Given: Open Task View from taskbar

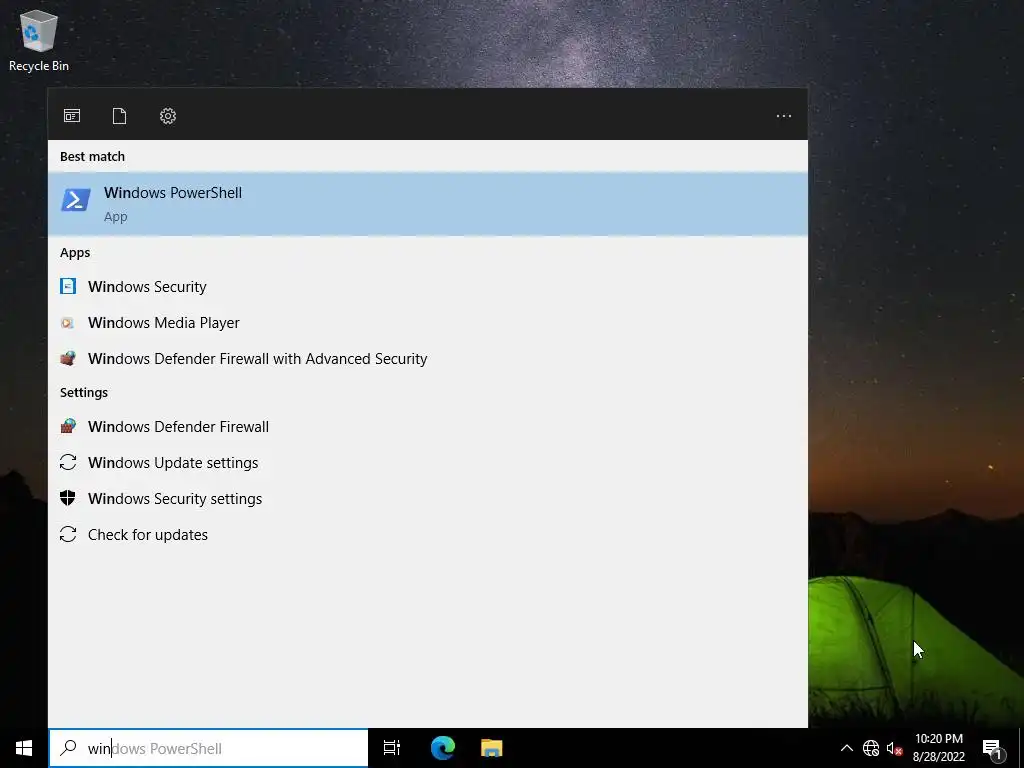Looking at the screenshot, I should pos(392,748).
